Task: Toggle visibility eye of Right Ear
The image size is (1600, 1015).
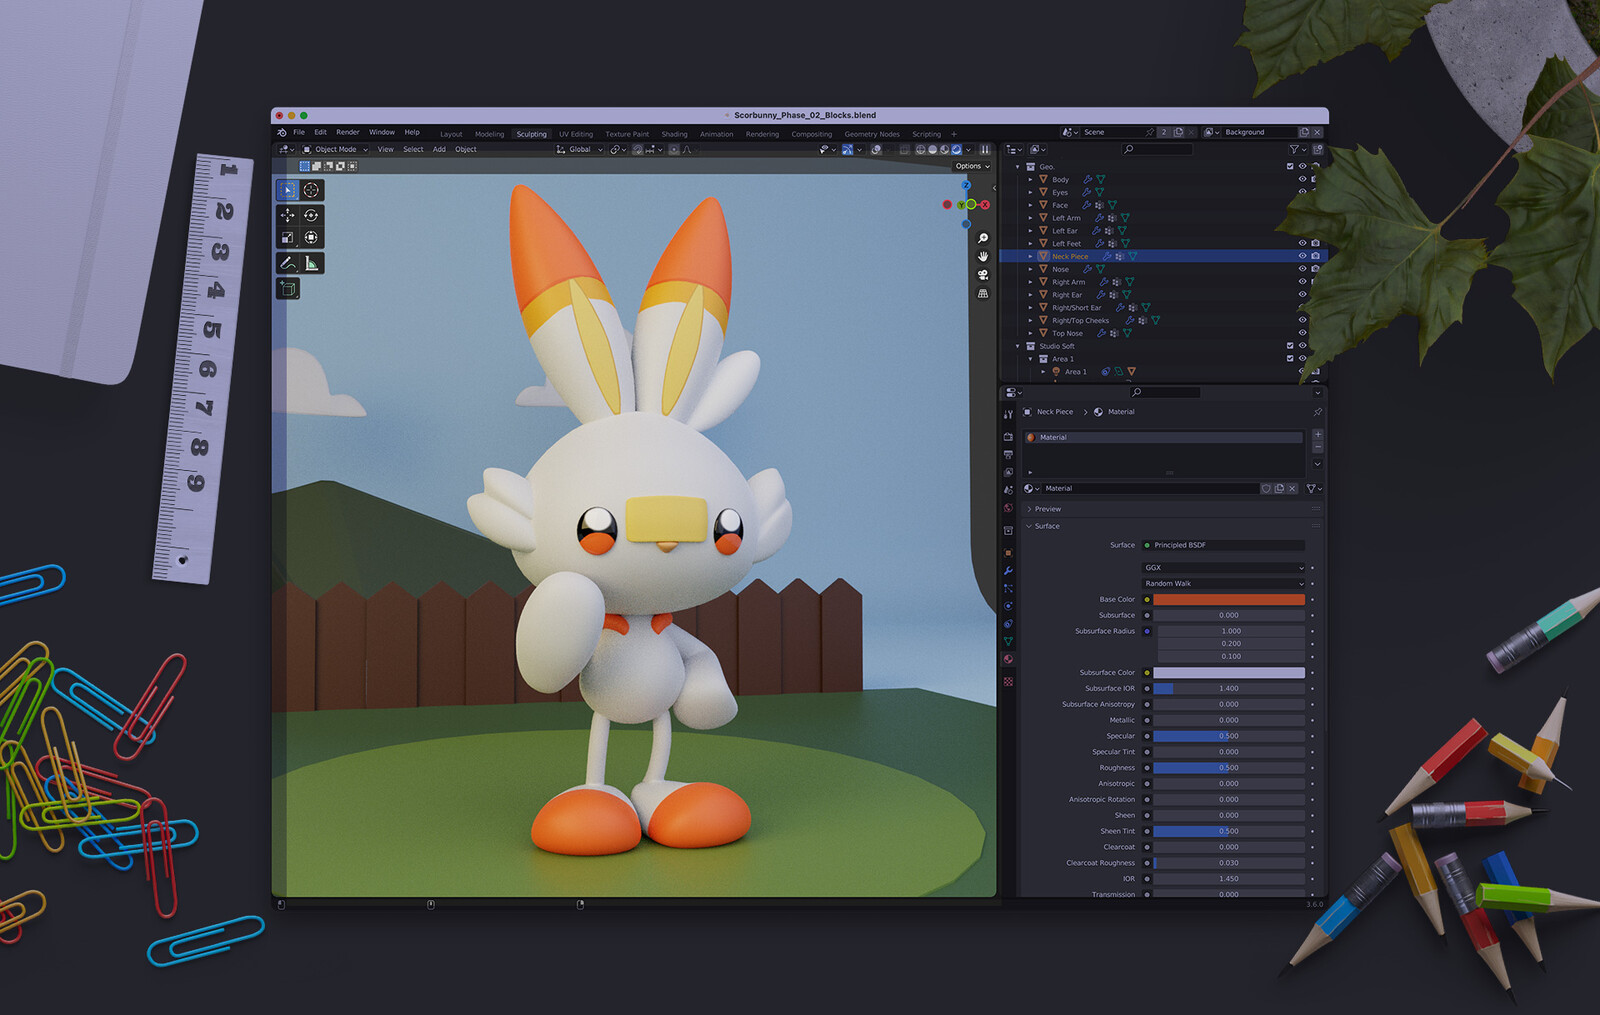Action: (x=1302, y=295)
